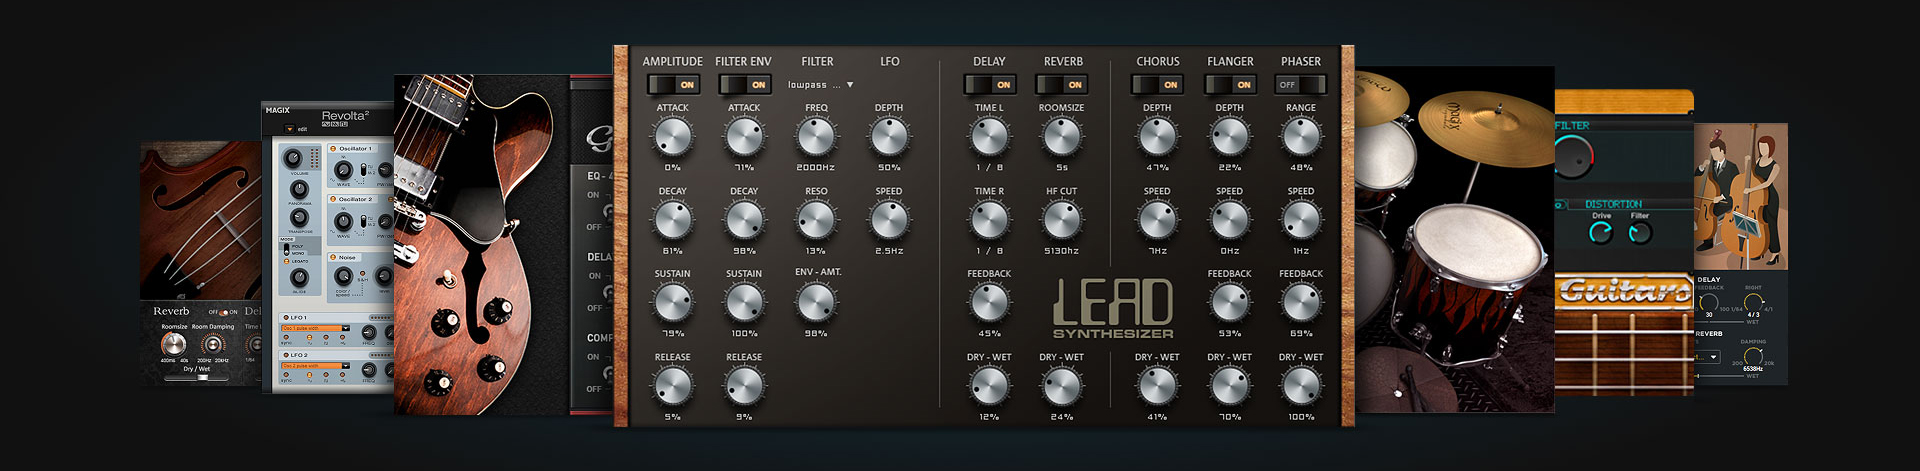
Task: Click the Filter Reso knob
Action: click(816, 220)
